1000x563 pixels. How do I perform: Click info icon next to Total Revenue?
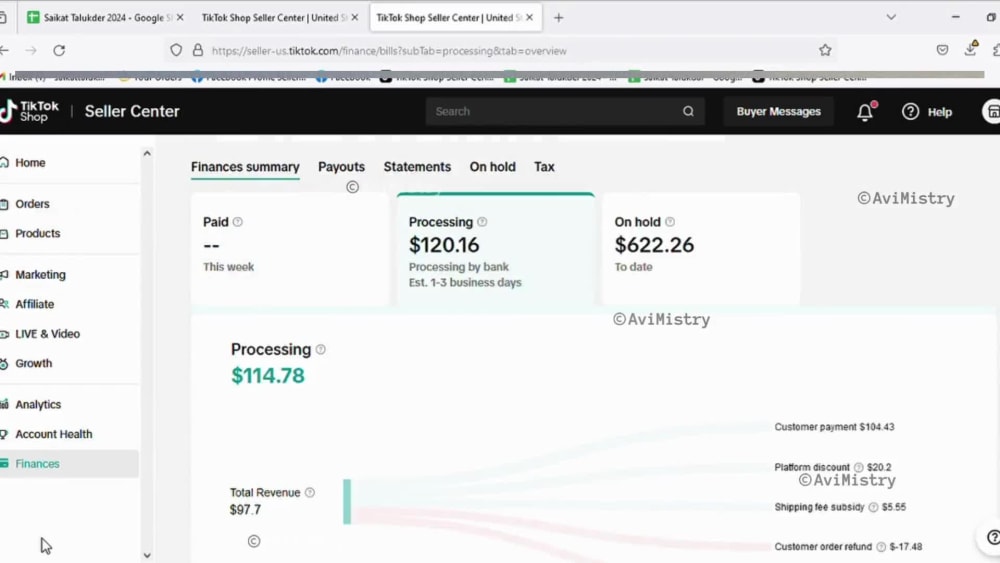coord(310,492)
